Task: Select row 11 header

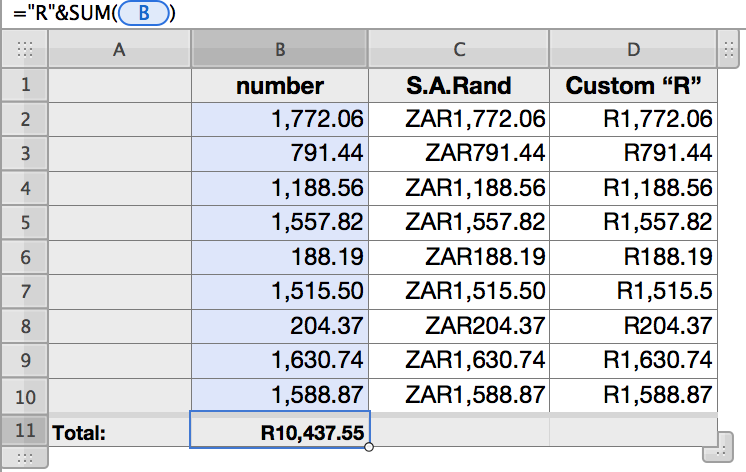Action: pyautogui.click(x=25, y=430)
